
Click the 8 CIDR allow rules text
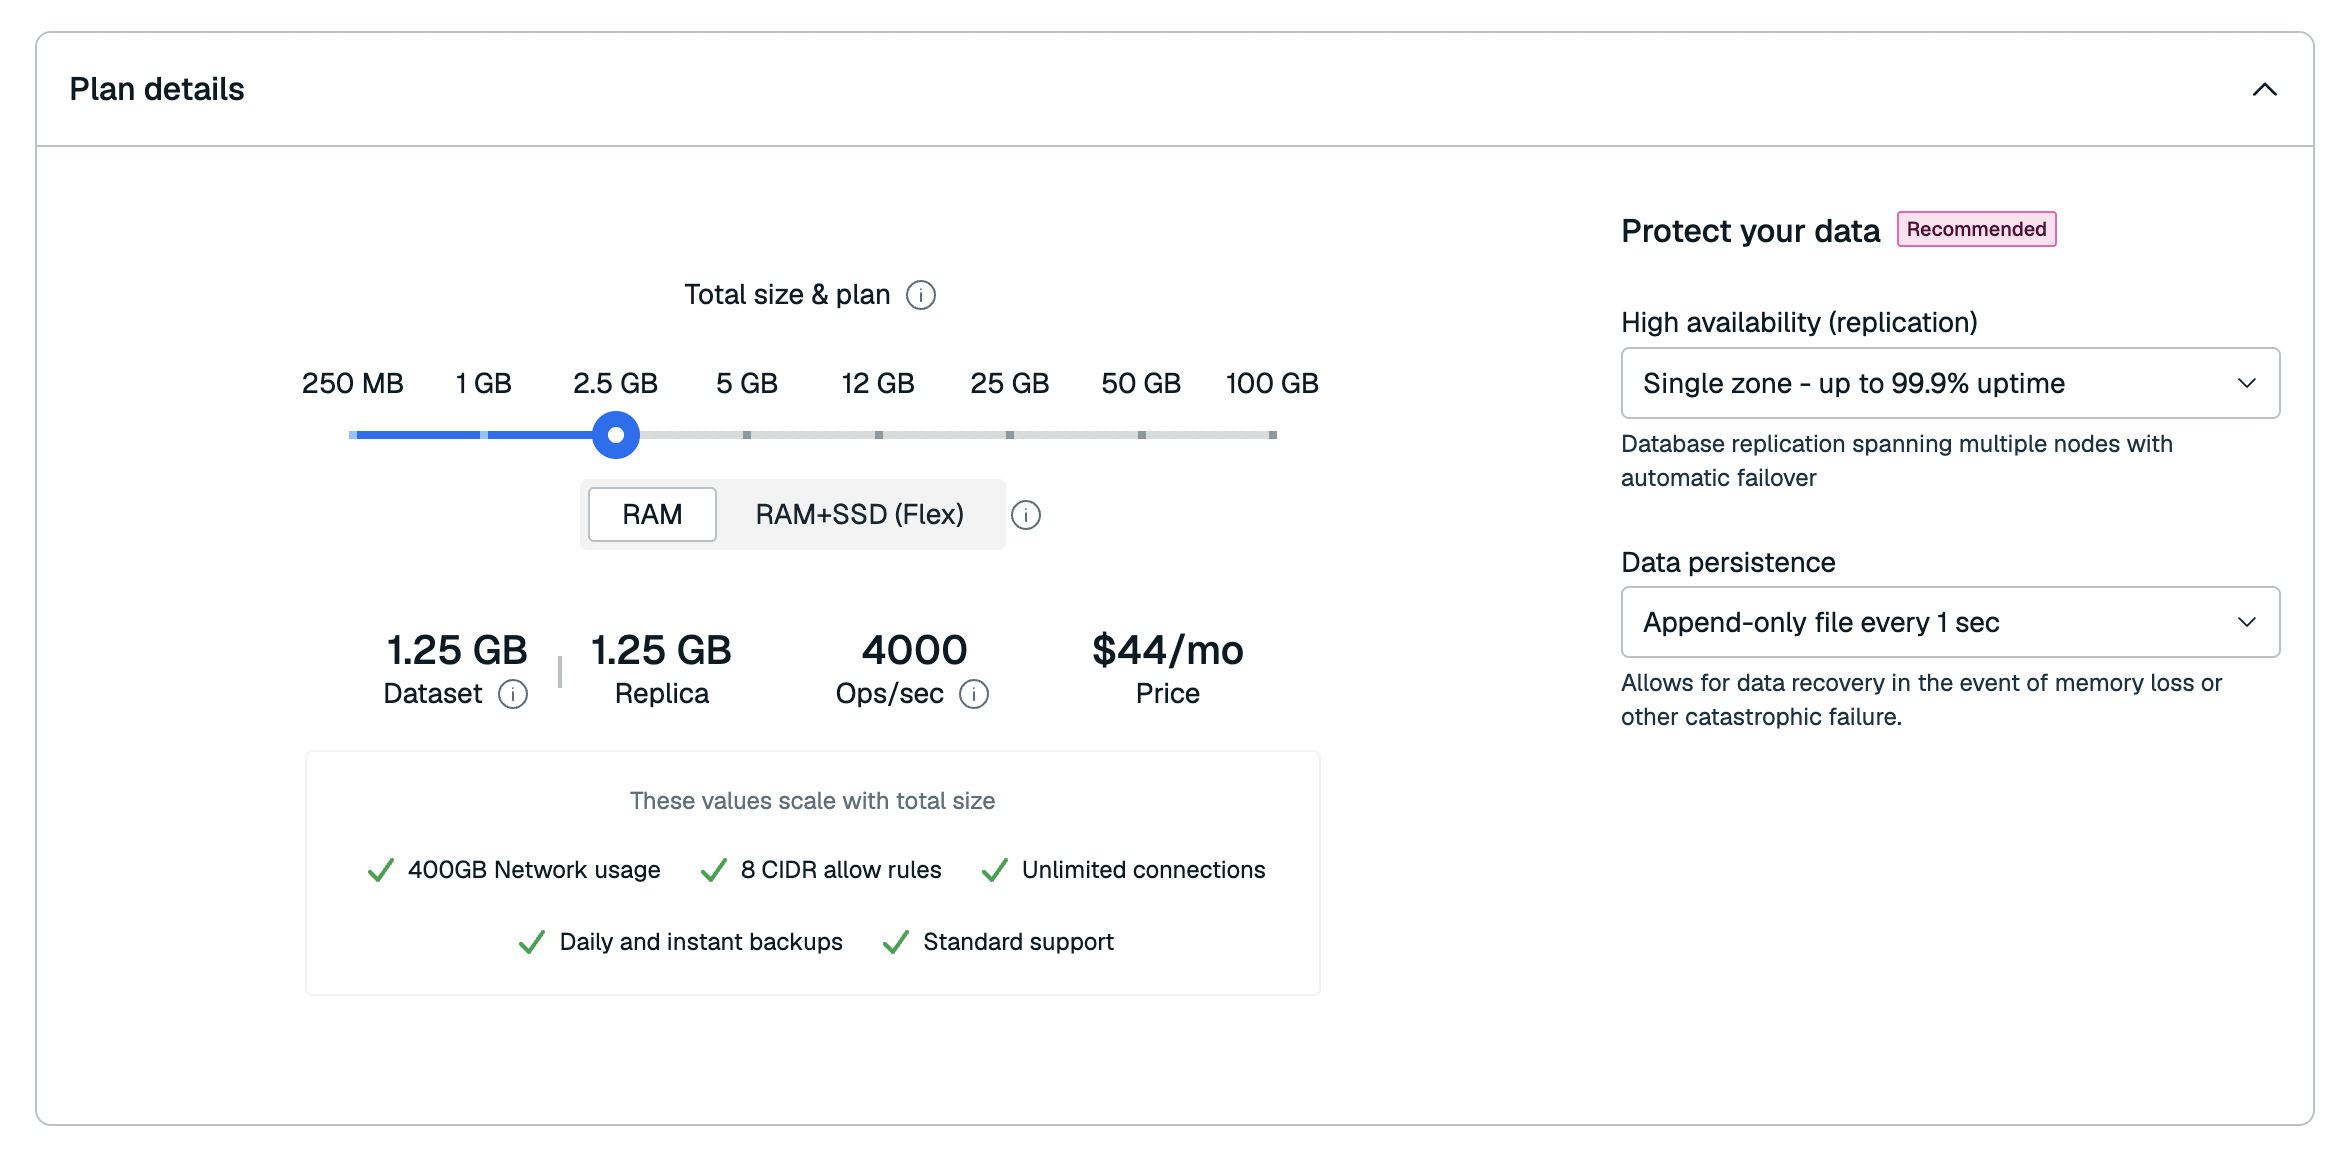841,870
